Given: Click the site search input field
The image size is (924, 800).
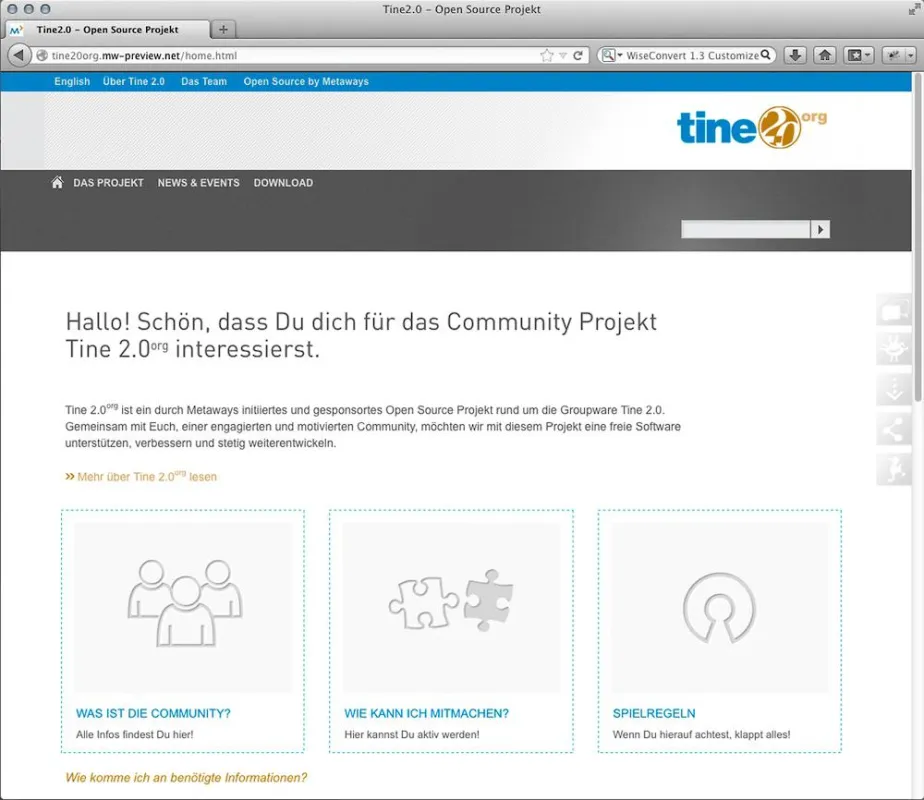Looking at the screenshot, I should pos(745,229).
